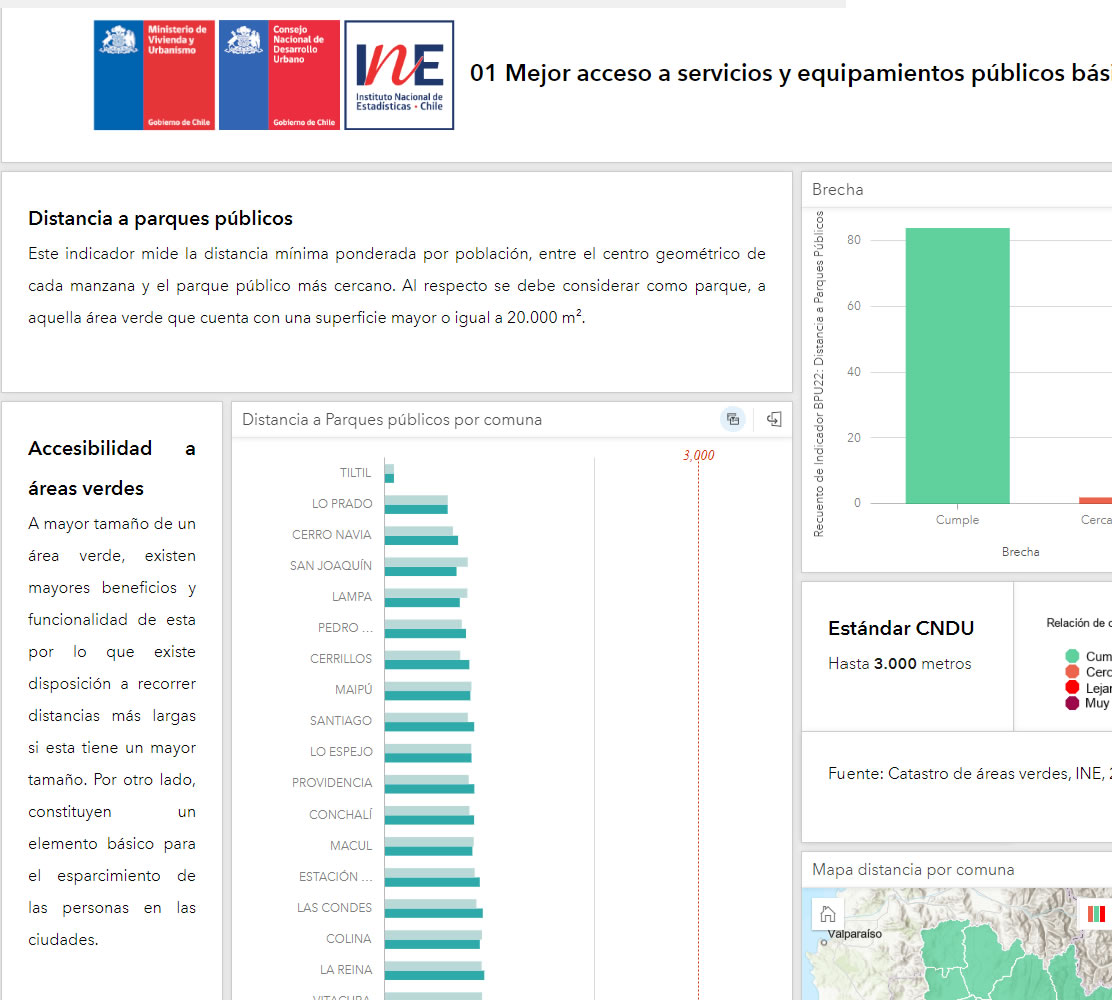Click the INE Instituto Nacional de Estadísticas logo
This screenshot has height=1000, width=1112.
coord(399,75)
